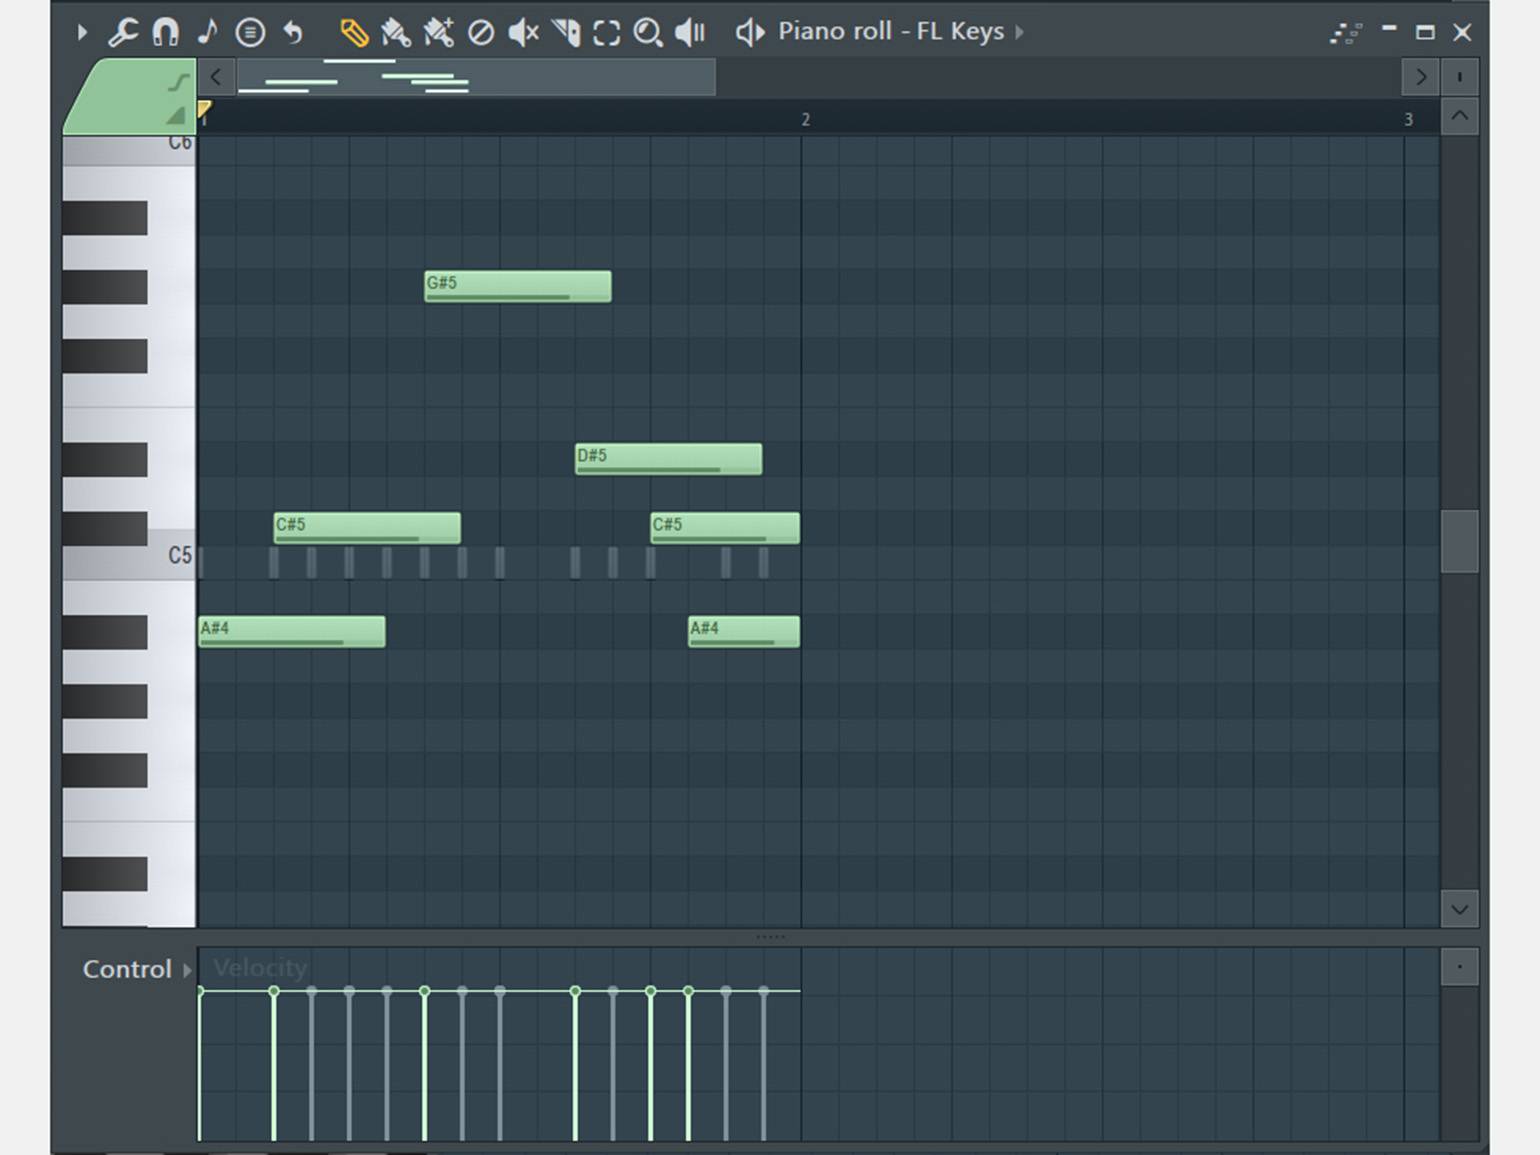Select the Paint brush tool

point(396,33)
